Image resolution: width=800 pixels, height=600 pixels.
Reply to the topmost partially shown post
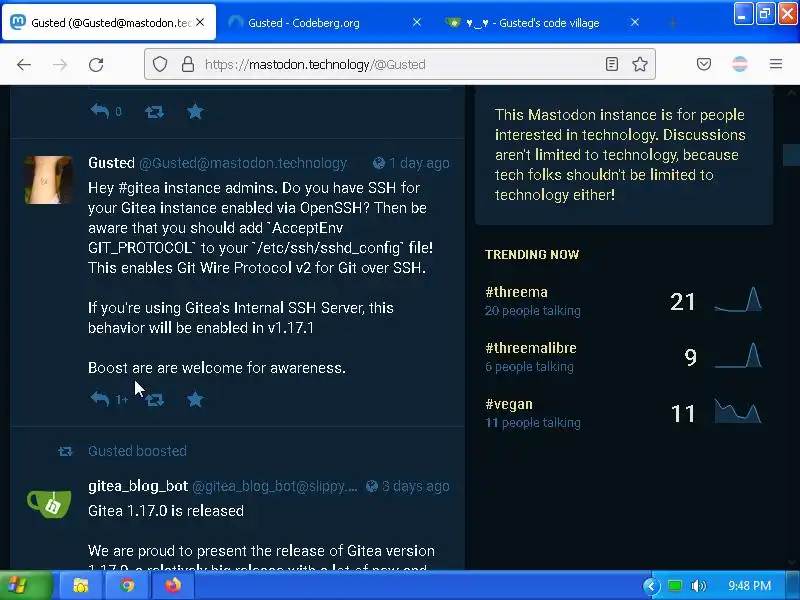[100, 111]
